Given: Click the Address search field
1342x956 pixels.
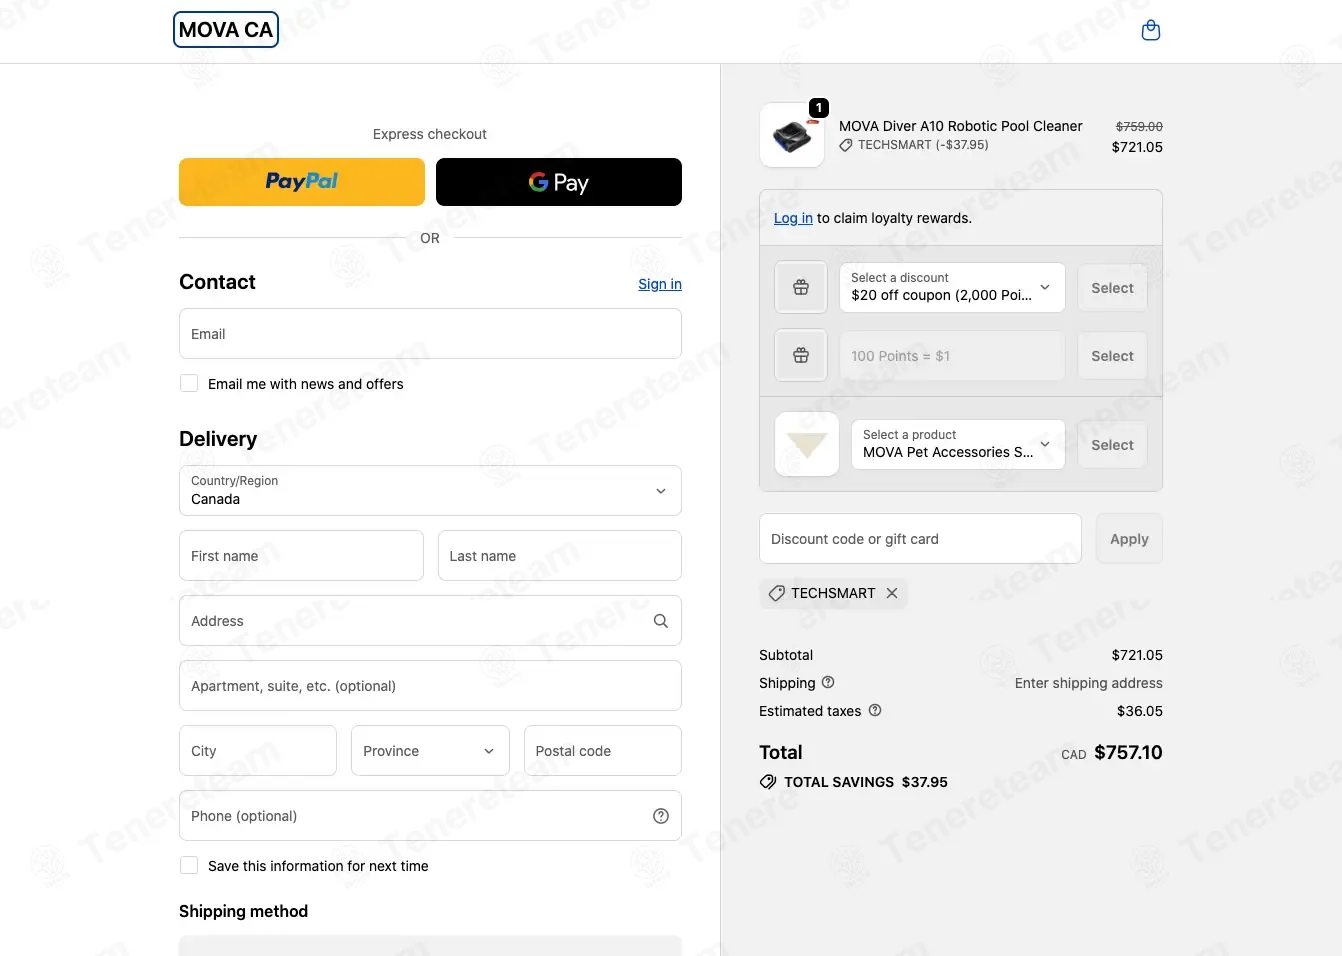Looking at the screenshot, I should coord(430,621).
